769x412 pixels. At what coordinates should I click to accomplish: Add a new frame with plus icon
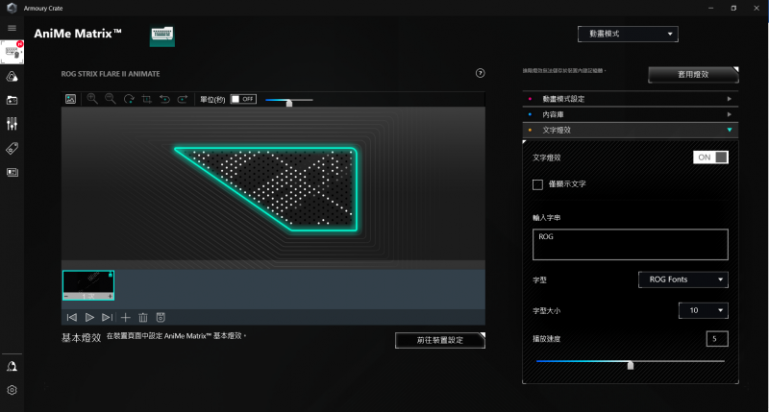[x=126, y=317]
